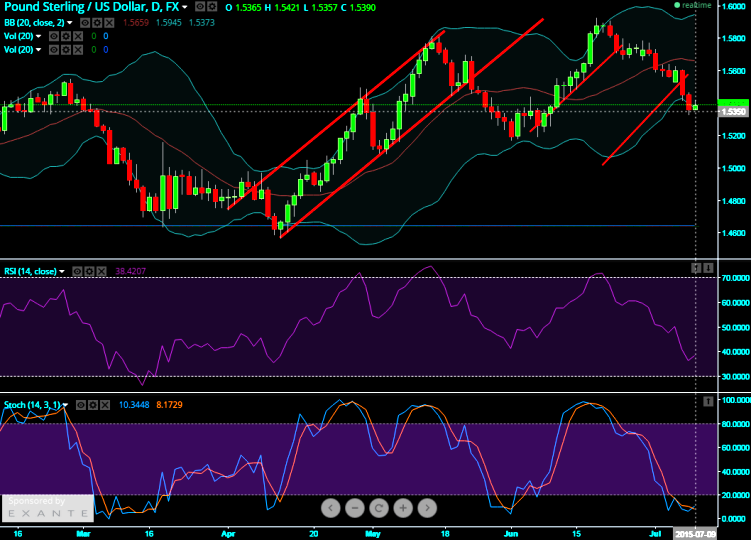Remove the RSI (14, close) indicator
Viewport: 751px width, 540px height.
(x=101, y=271)
